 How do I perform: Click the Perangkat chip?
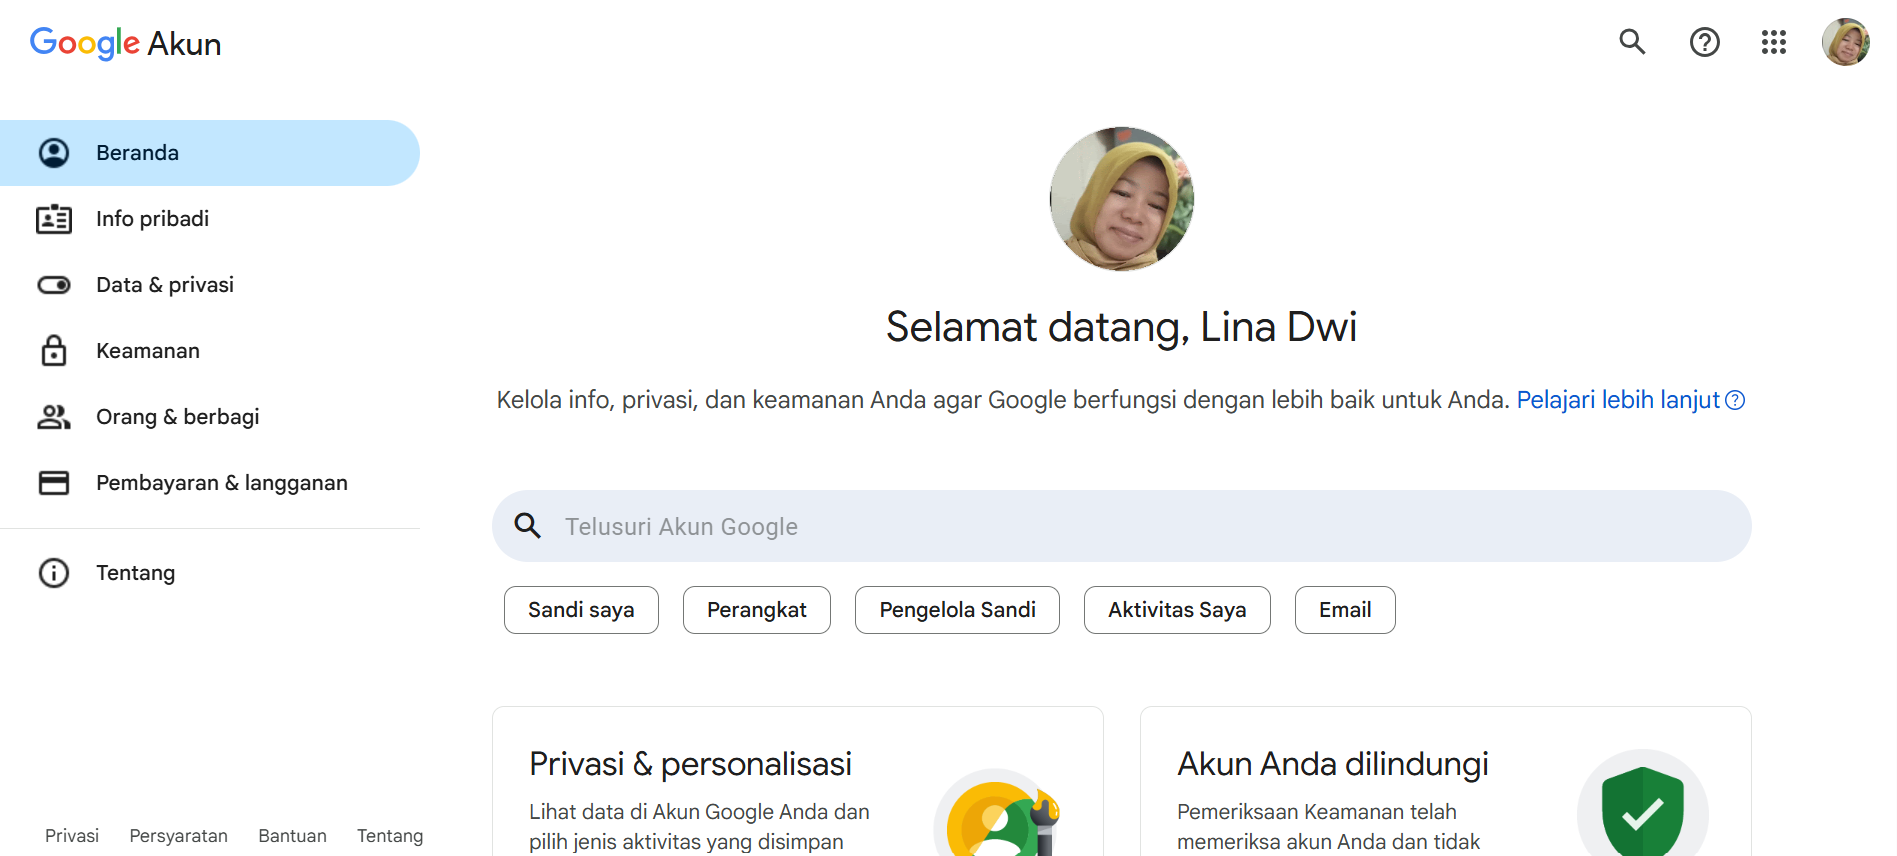(x=757, y=610)
